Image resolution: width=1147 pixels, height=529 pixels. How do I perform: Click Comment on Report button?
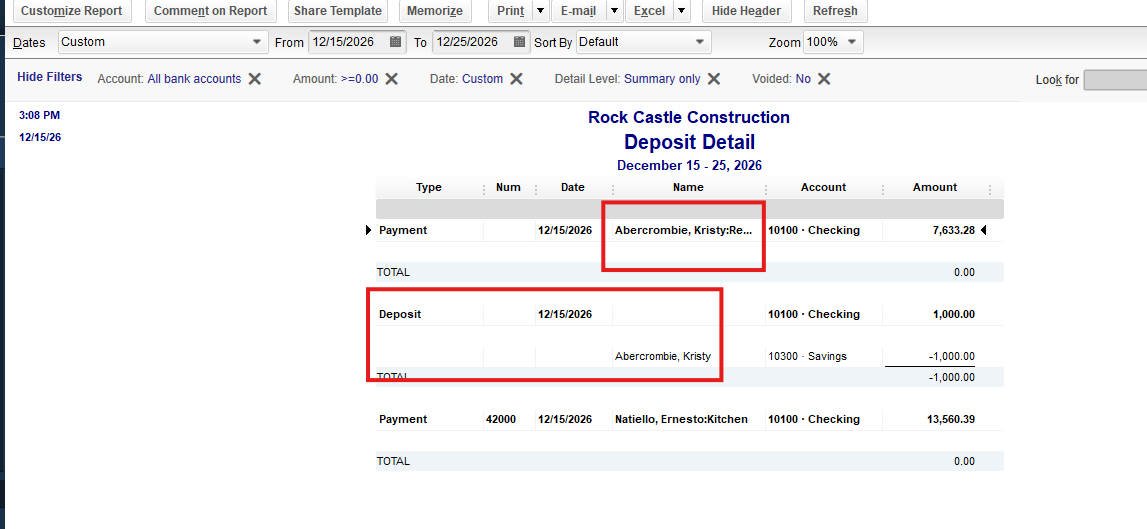pos(211,11)
